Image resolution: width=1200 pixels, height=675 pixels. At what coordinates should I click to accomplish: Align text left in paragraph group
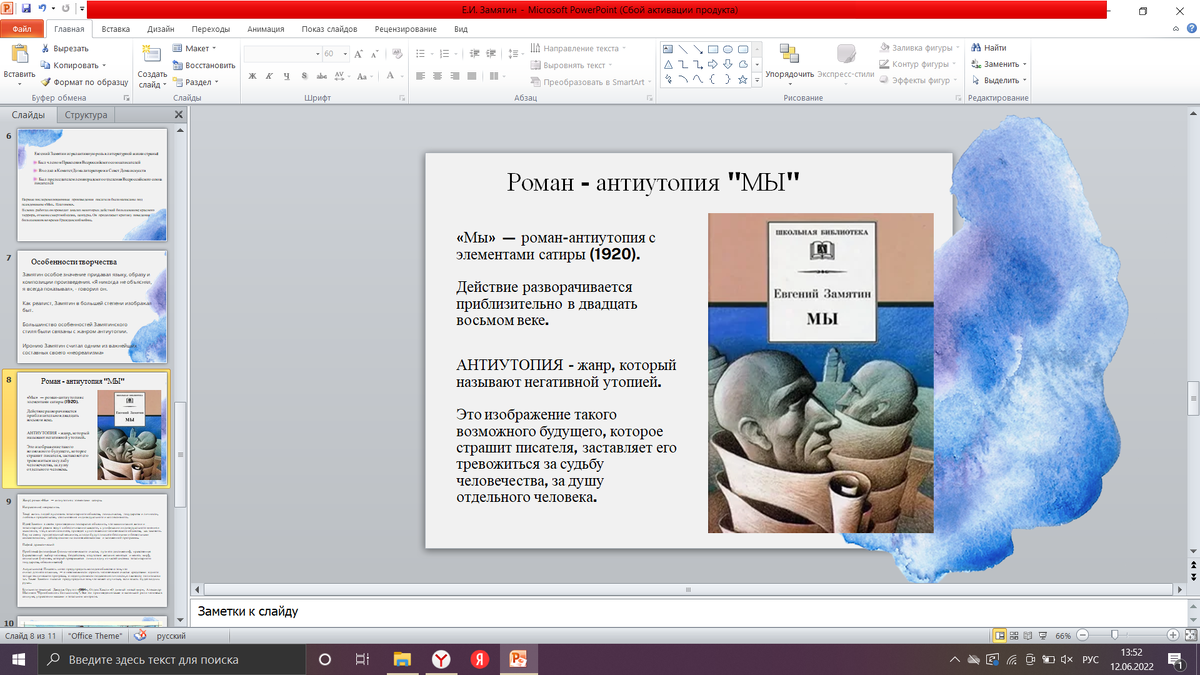(421, 76)
